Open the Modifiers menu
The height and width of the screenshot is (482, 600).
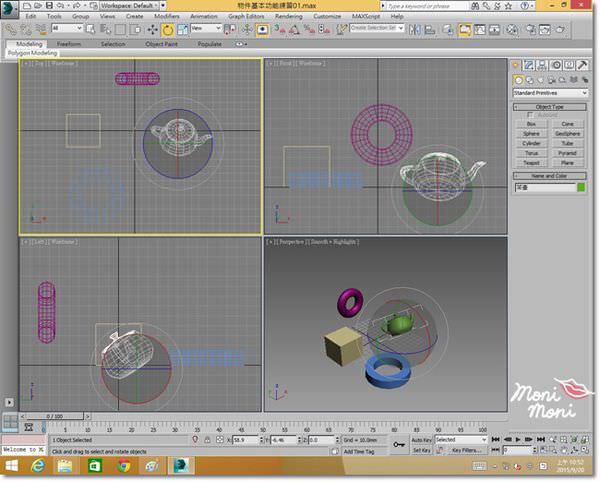(166, 17)
